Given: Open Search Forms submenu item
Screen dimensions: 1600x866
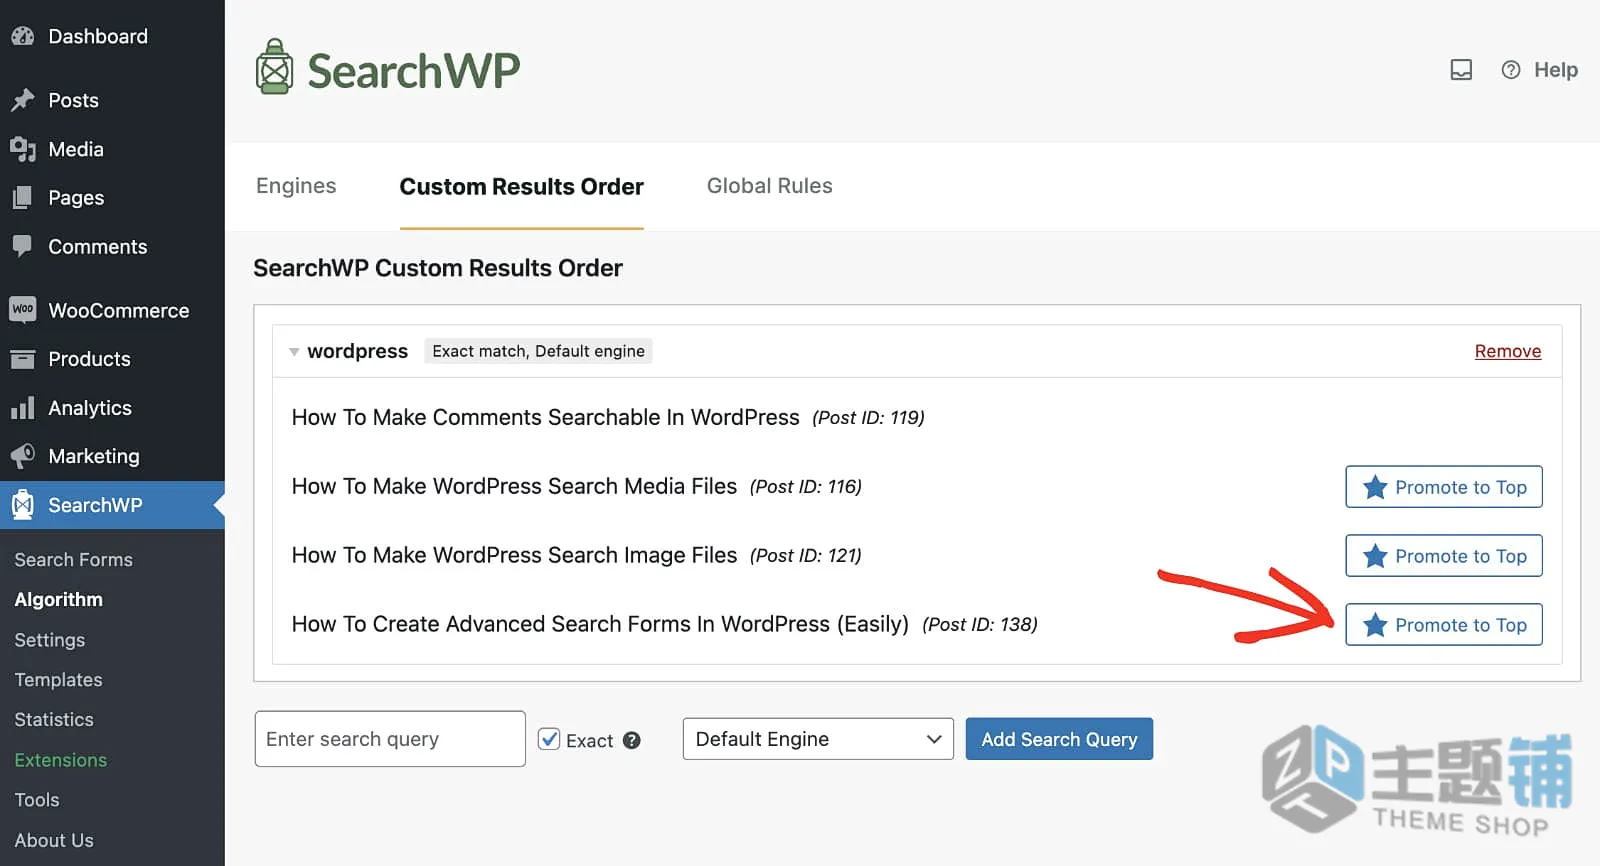Looking at the screenshot, I should [73, 560].
